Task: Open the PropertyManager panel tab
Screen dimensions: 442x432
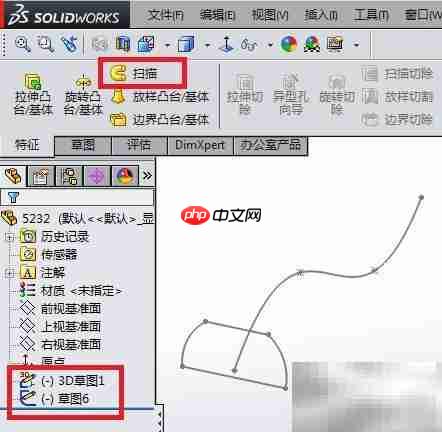Action: coord(41,176)
